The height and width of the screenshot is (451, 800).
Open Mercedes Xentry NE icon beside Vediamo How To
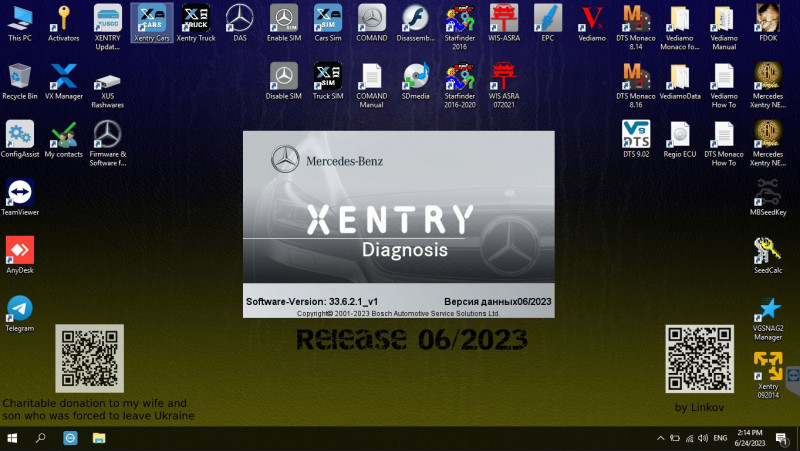768,86
